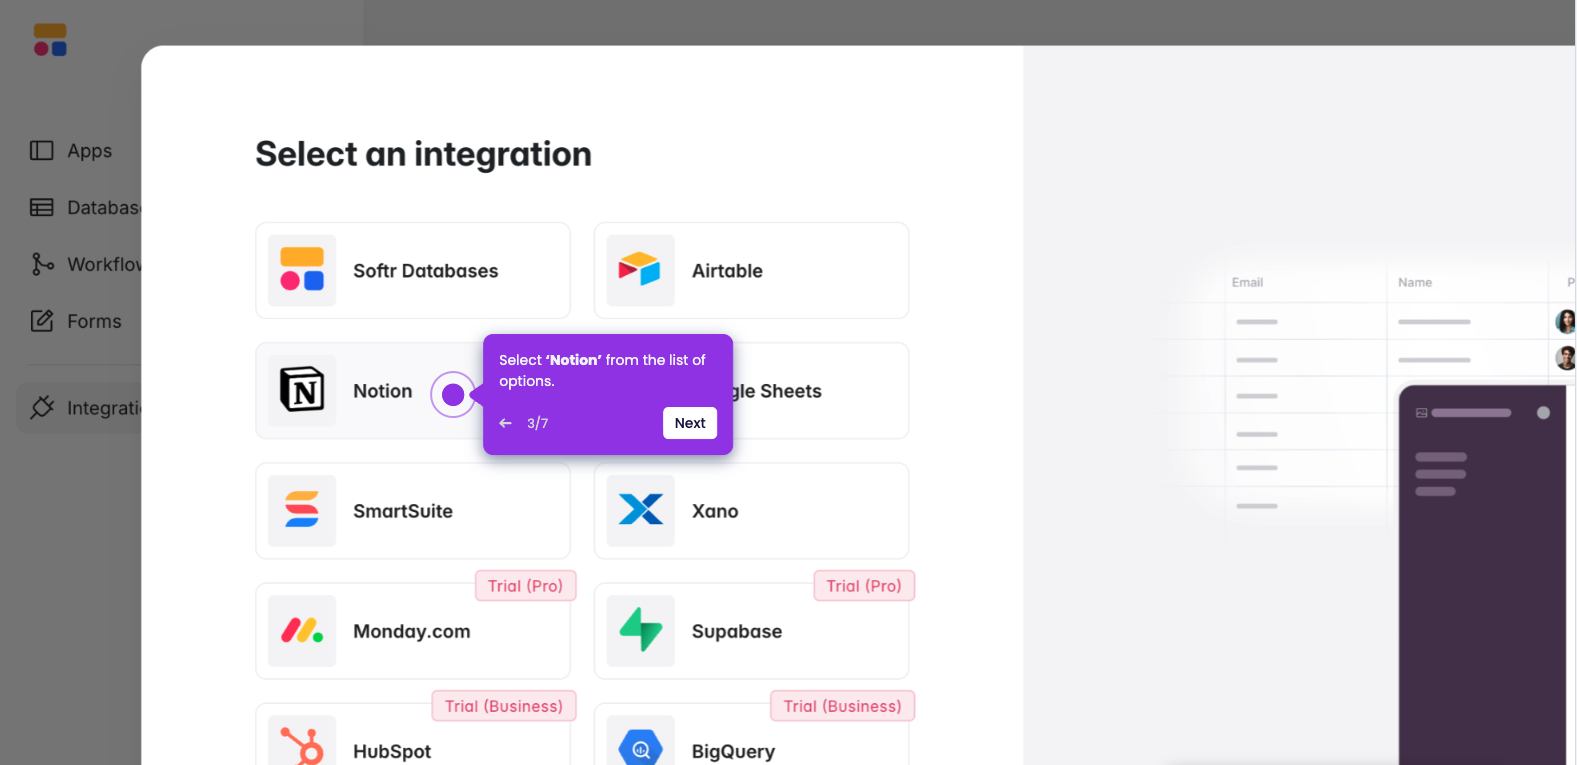
Task: Click the Supabase logo icon
Action: tap(640, 631)
